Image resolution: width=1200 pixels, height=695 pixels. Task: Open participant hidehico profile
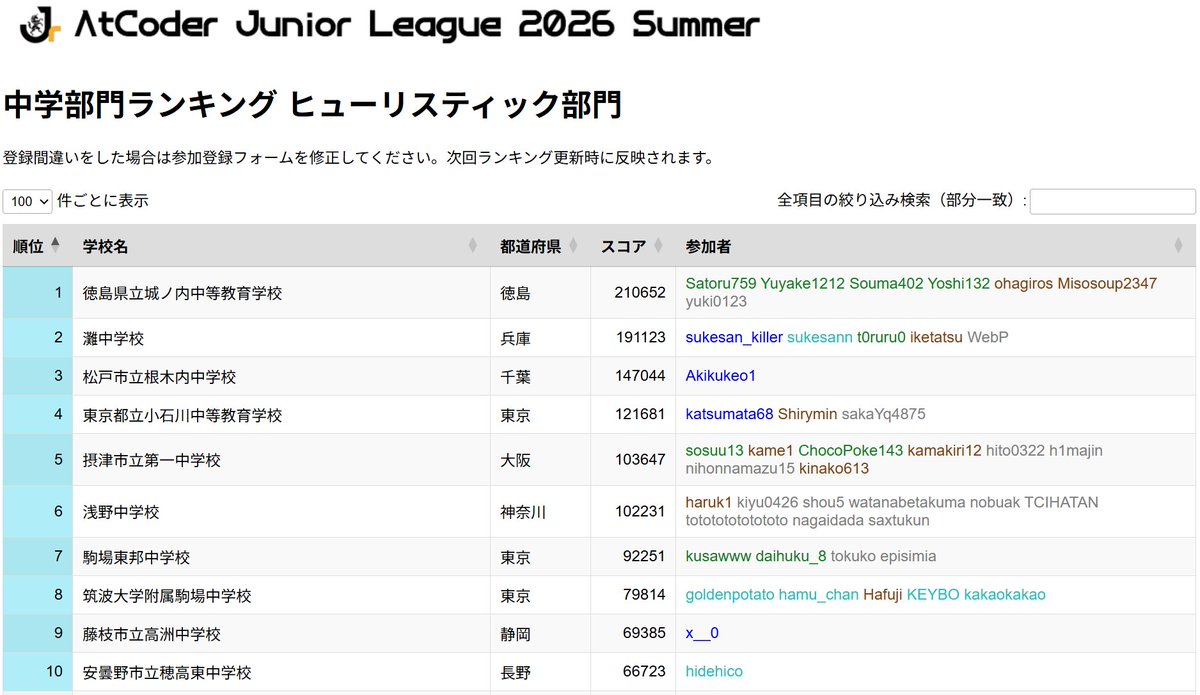point(714,672)
